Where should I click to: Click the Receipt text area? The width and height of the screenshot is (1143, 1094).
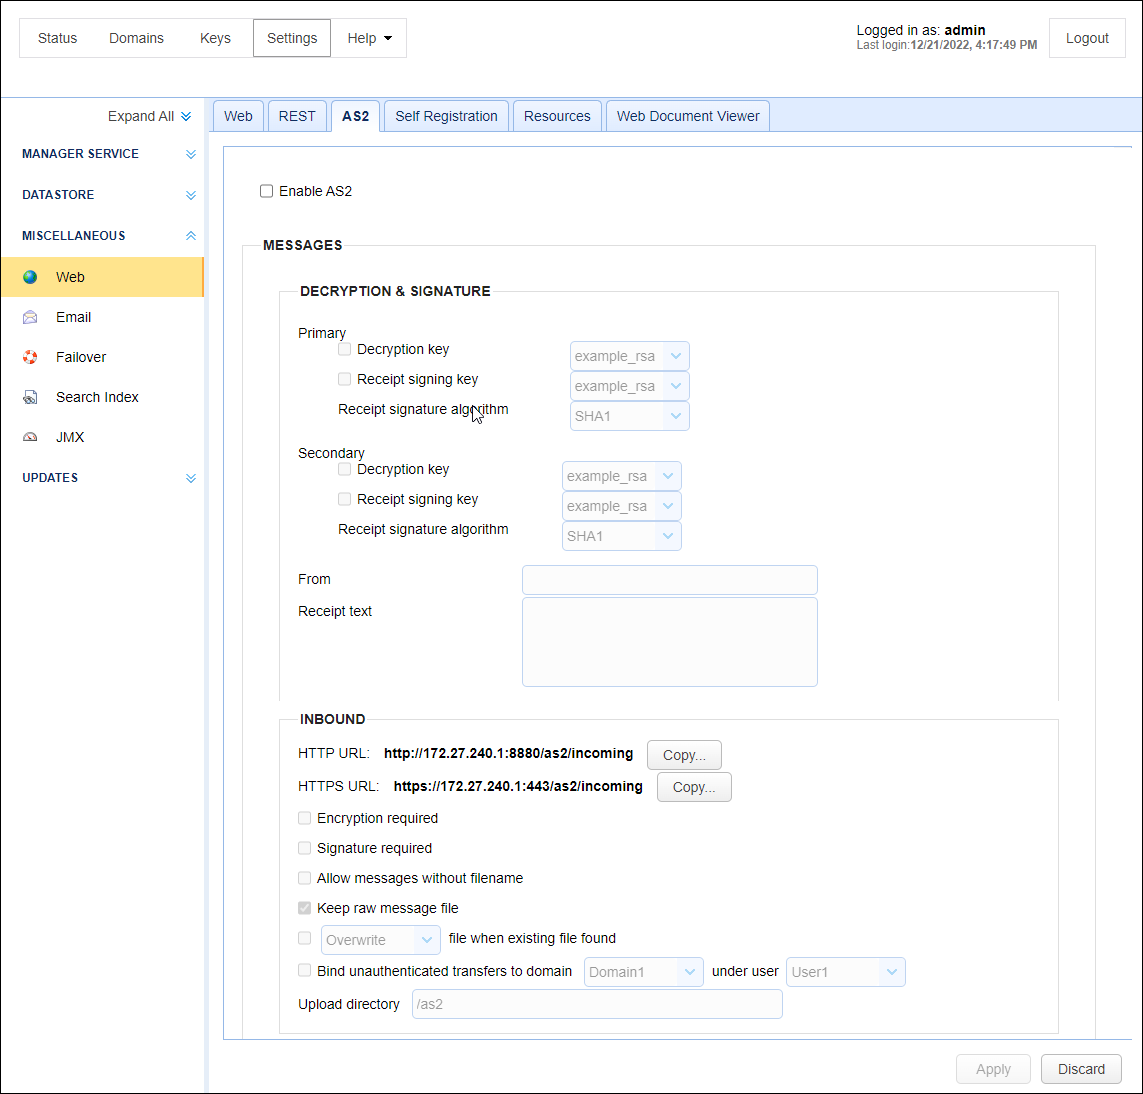pyautogui.click(x=670, y=642)
